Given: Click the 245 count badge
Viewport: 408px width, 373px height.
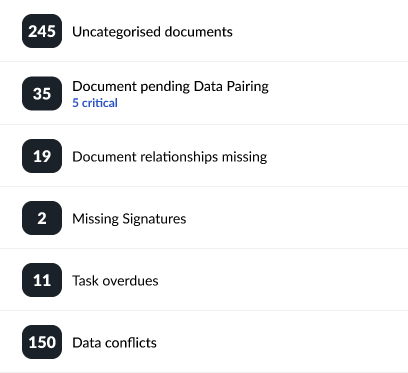Looking at the screenshot, I should pyautogui.click(x=42, y=31).
